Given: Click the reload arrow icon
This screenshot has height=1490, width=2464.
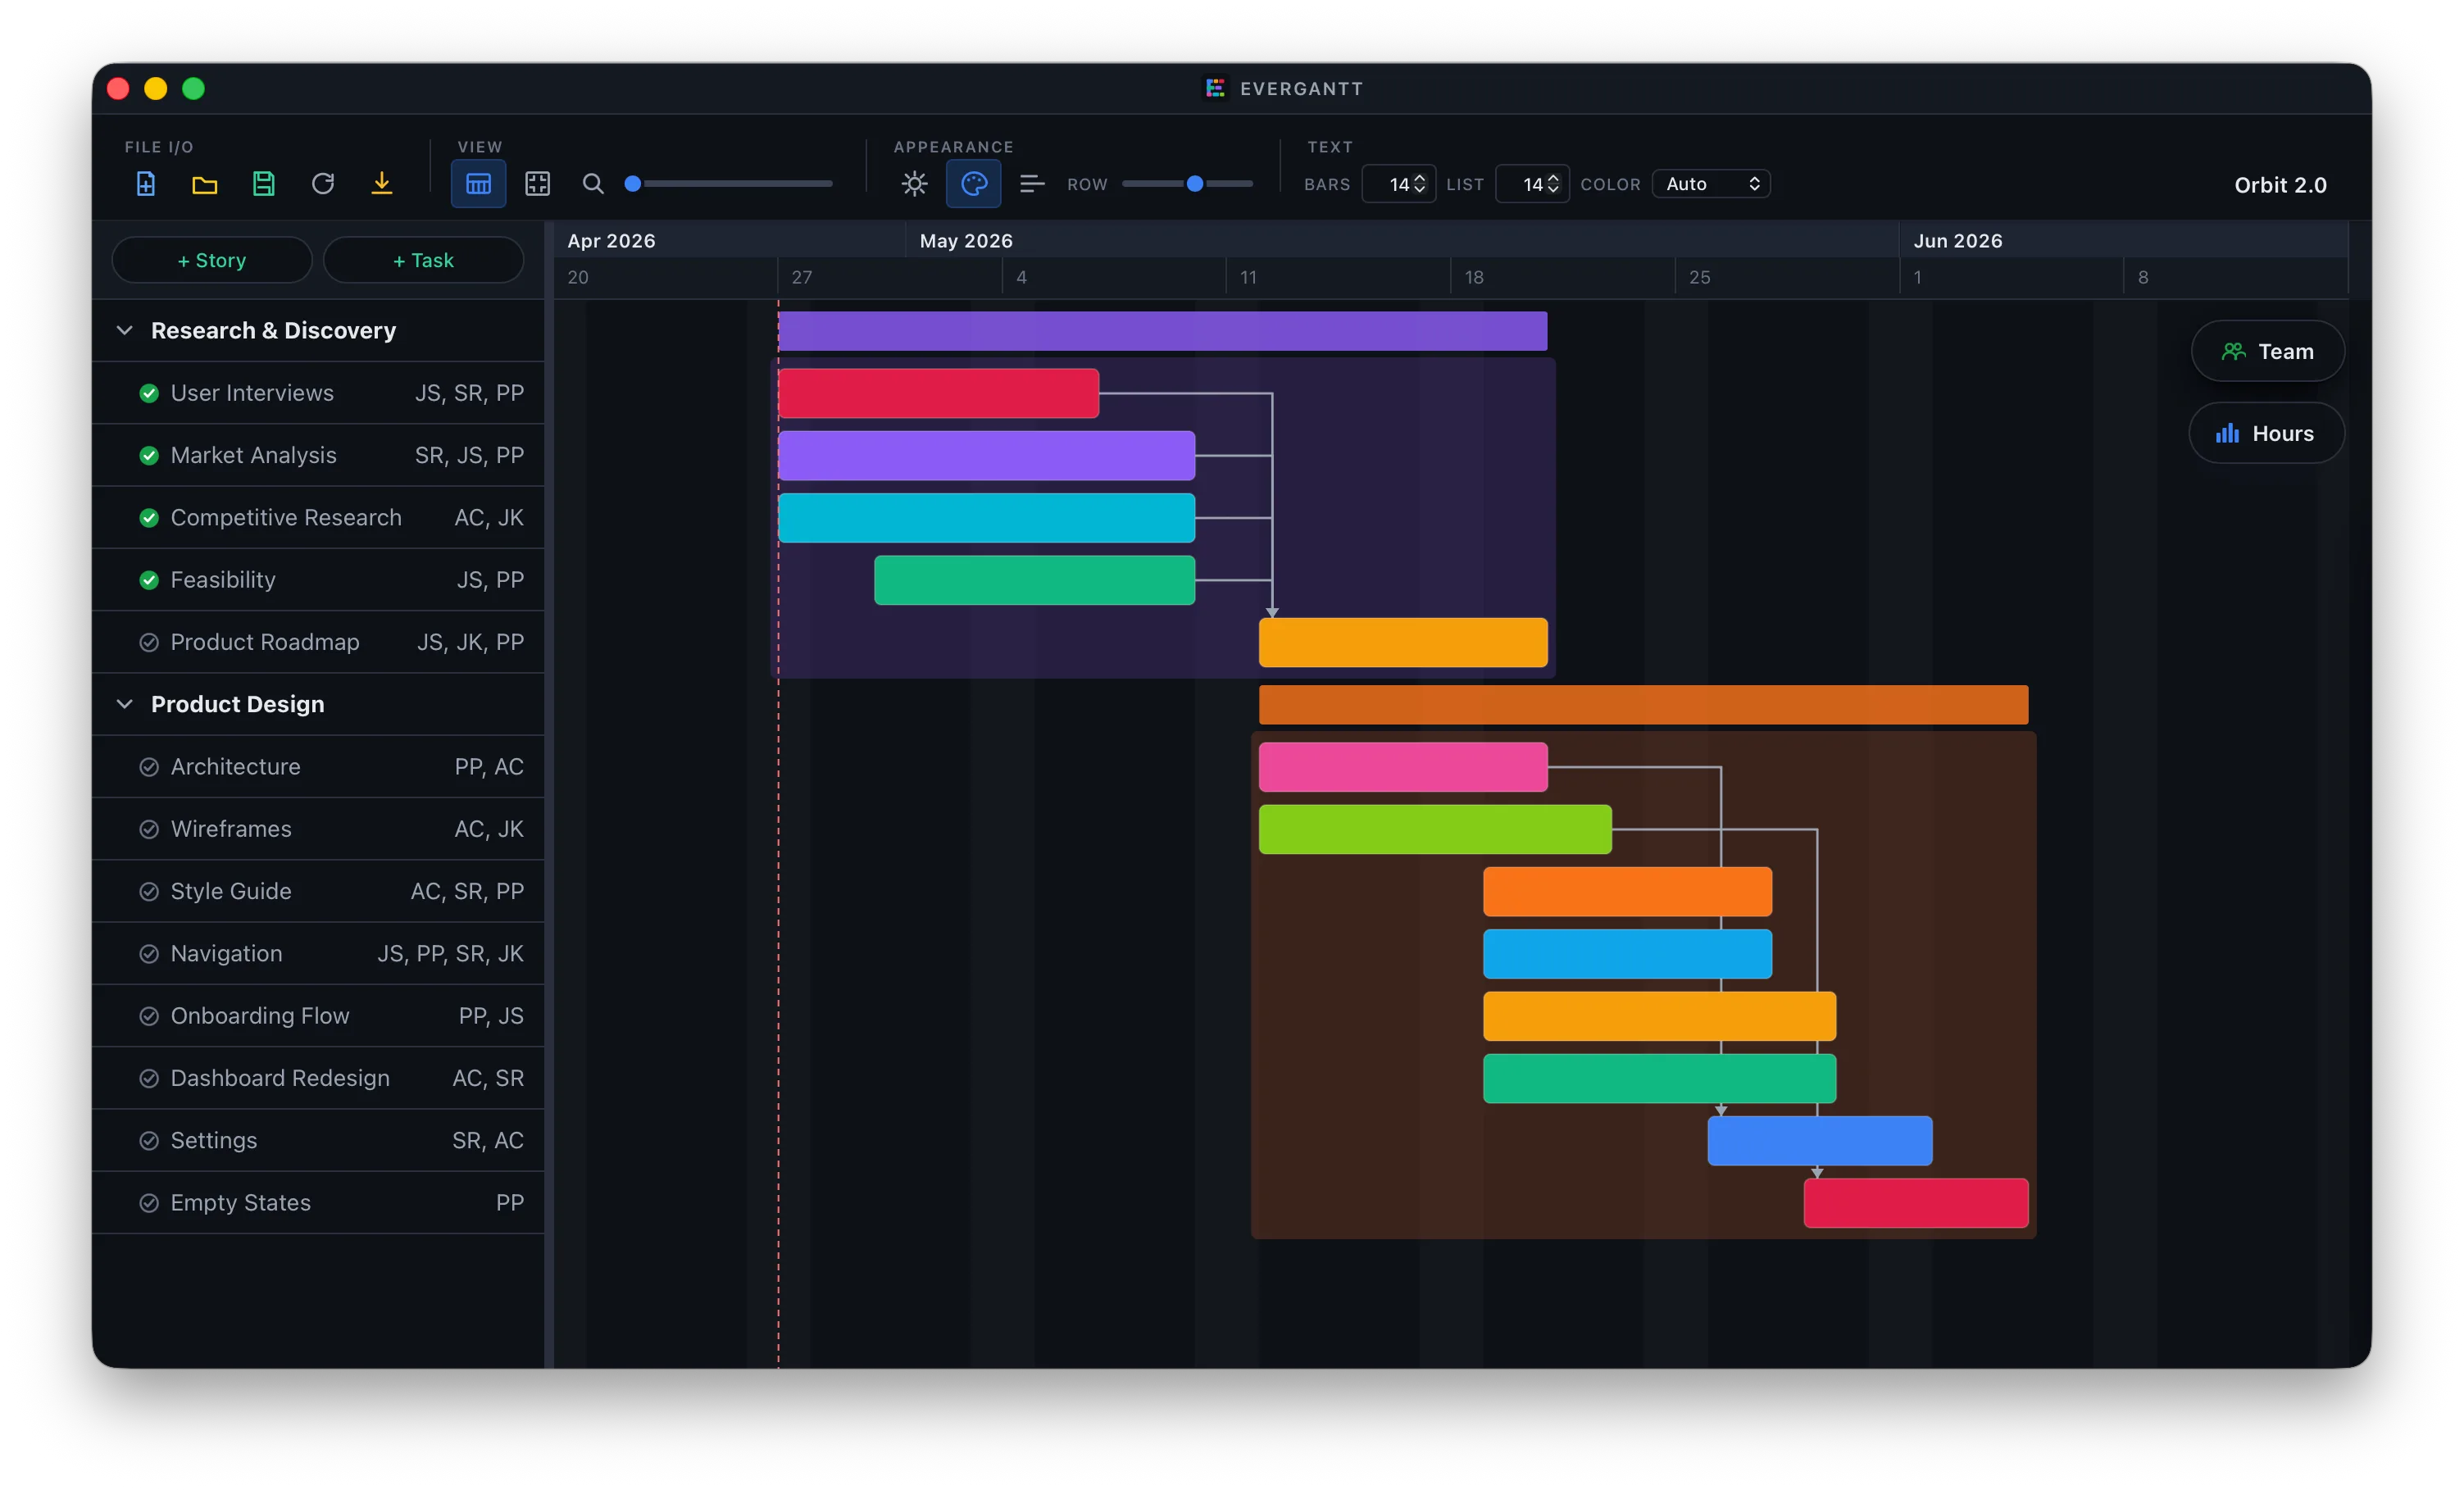Looking at the screenshot, I should 323,184.
